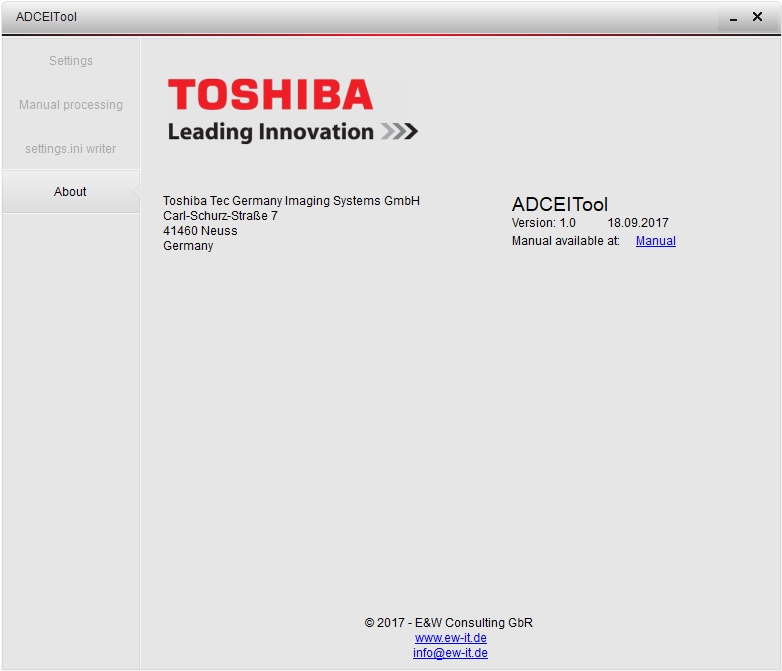
Task: Open the Manual hyperlink
Action: [x=655, y=241]
